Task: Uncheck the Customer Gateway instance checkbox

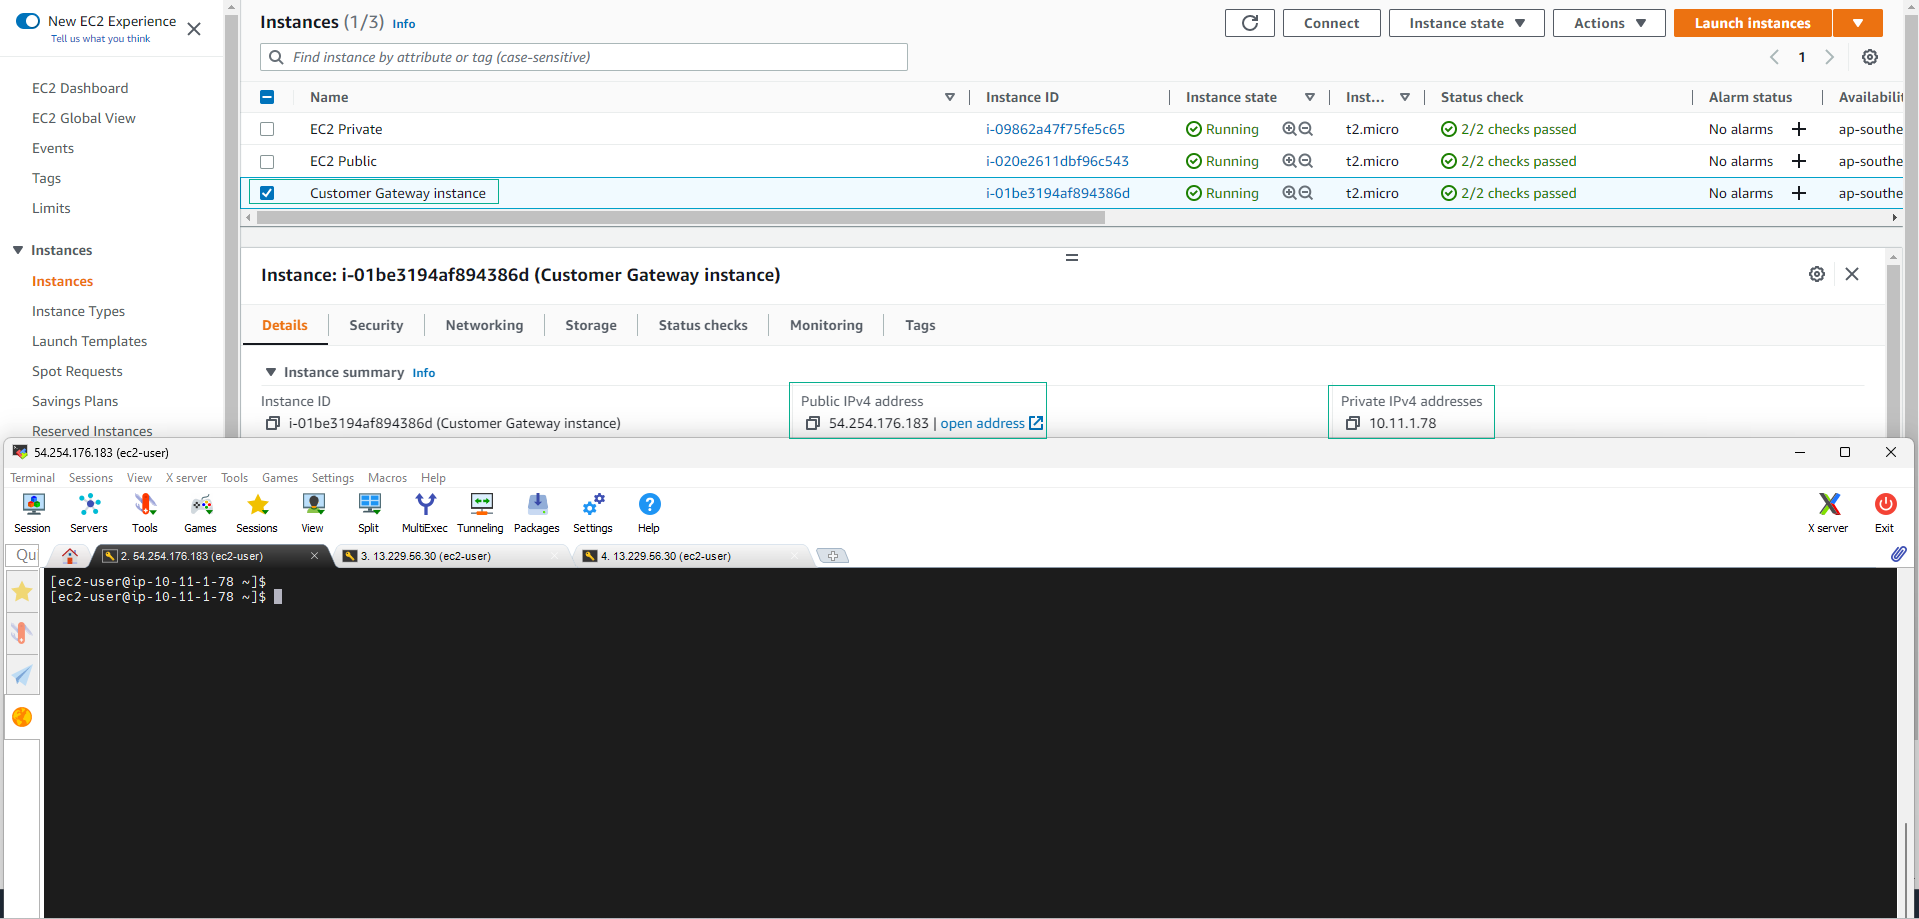Action: pos(267,193)
